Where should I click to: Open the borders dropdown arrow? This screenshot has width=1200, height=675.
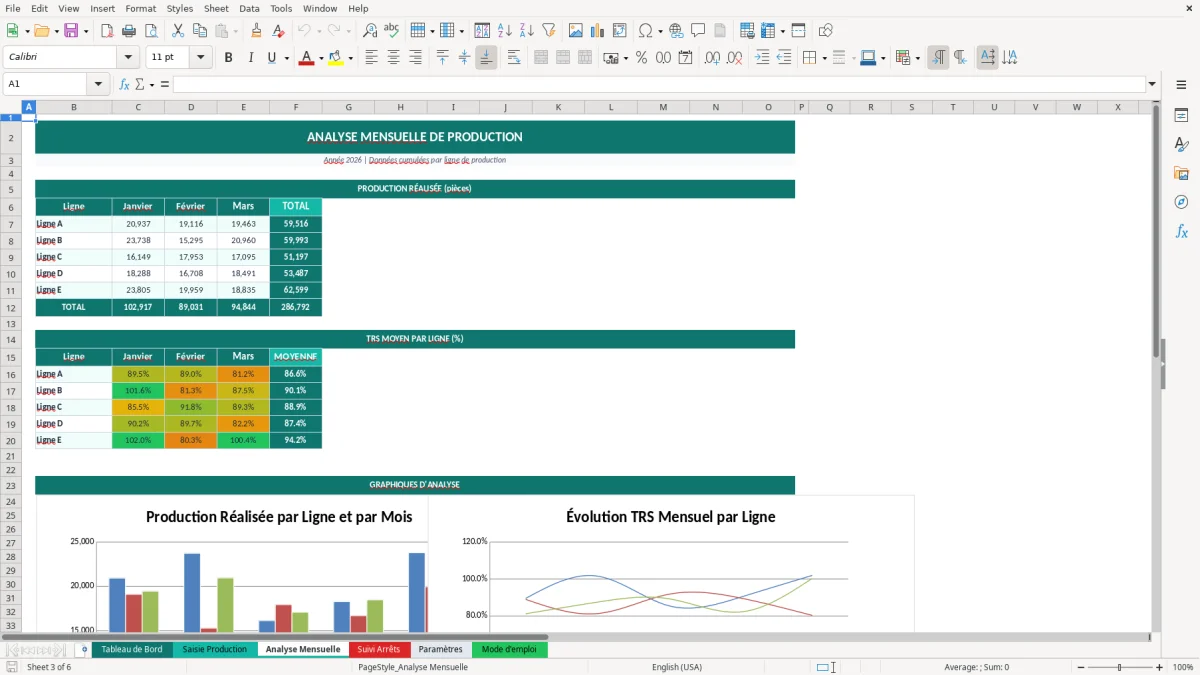[826, 58]
